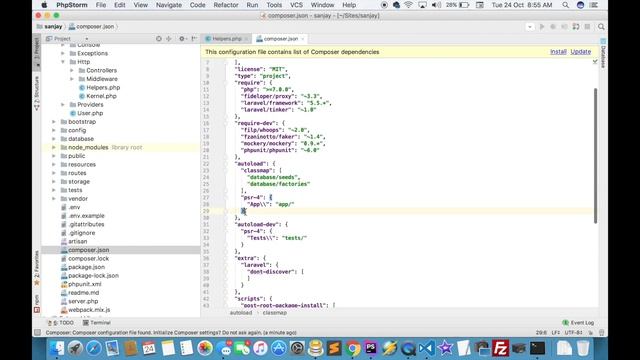This screenshot has height=360, width=640.
Task: Open the Terminal tool window button
Action: [x=97, y=322]
